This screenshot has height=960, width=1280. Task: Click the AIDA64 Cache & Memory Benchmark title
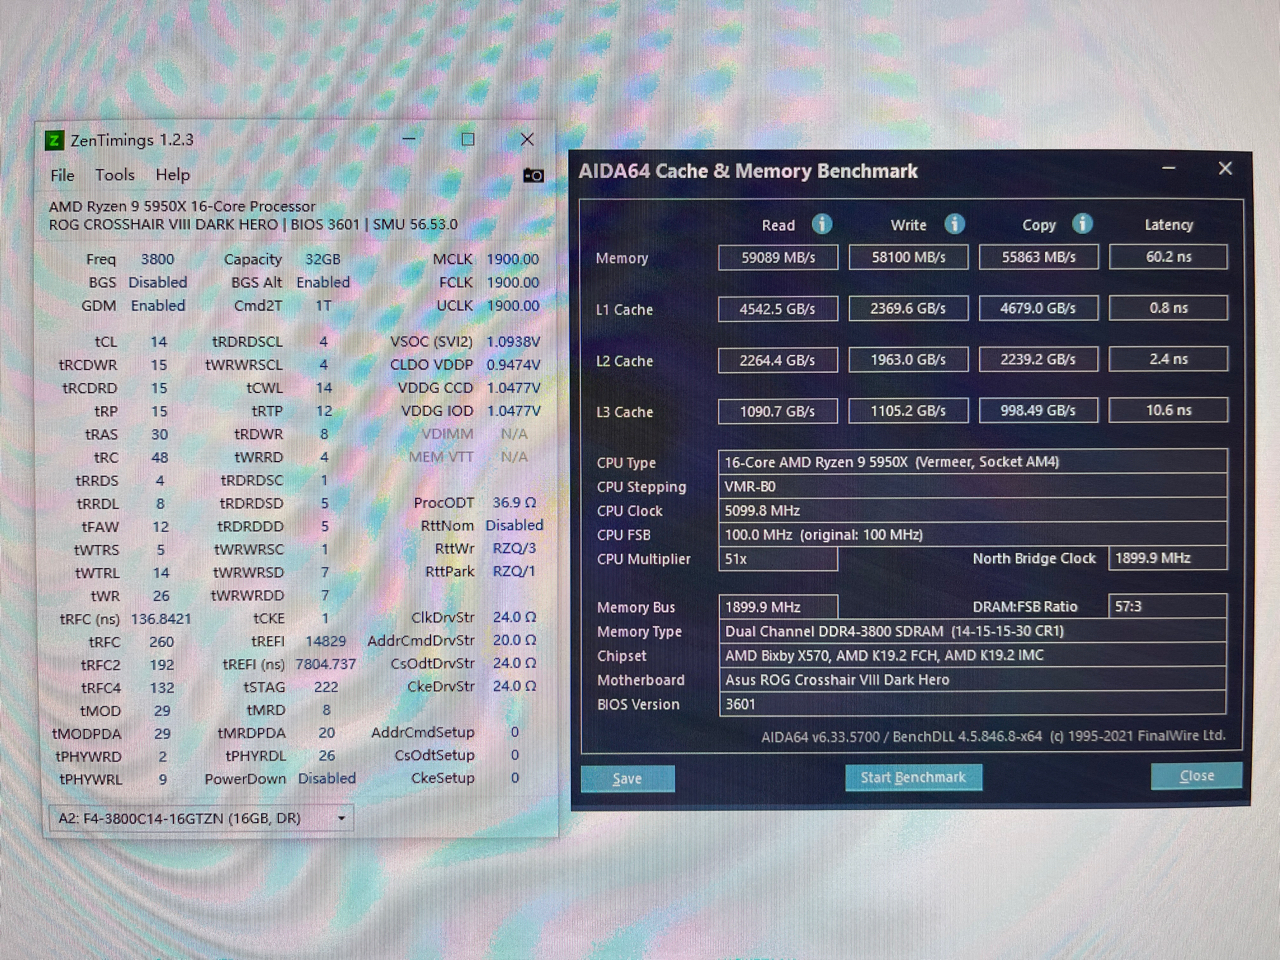[x=748, y=171]
